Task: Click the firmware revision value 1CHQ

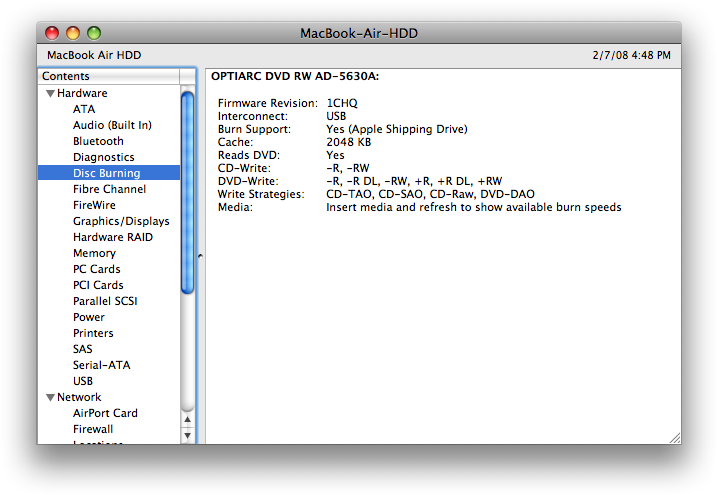Action: [342, 103]
